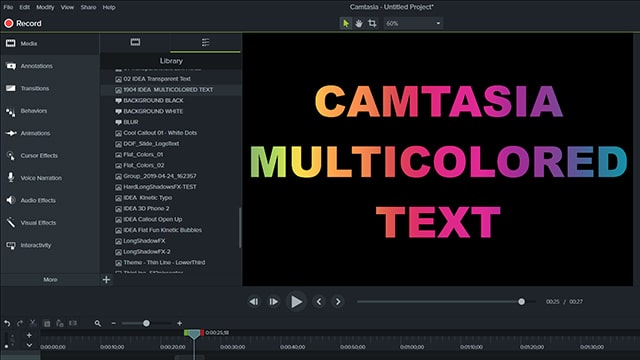Jump to previous marker arrow
This screenshot has height=360, width=640.
coord(319,302)
